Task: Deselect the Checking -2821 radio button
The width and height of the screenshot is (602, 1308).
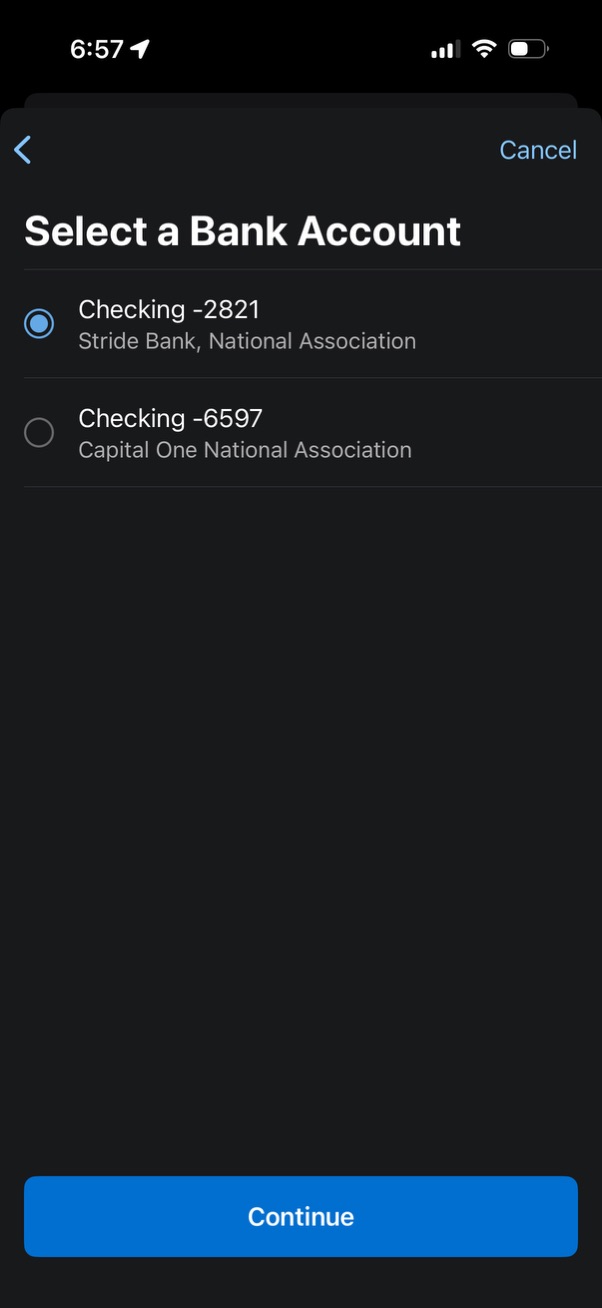Action: [39, 323]
